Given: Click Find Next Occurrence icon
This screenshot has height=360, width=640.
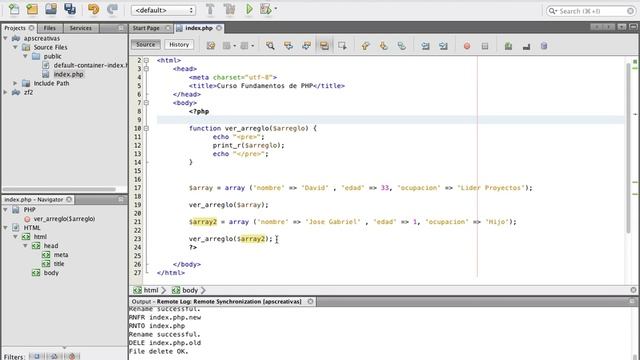Looking at the screenshot, I should [x=306, y=46].
